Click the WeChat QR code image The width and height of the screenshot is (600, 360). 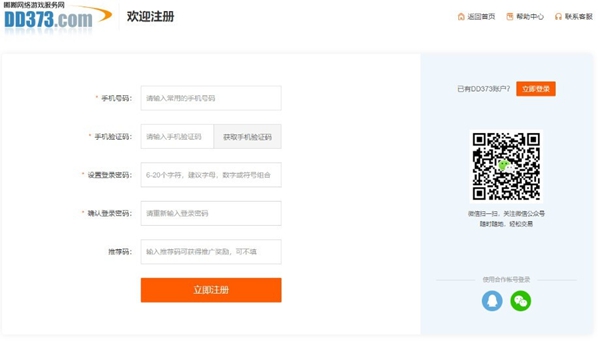click(x=506, y=166)
